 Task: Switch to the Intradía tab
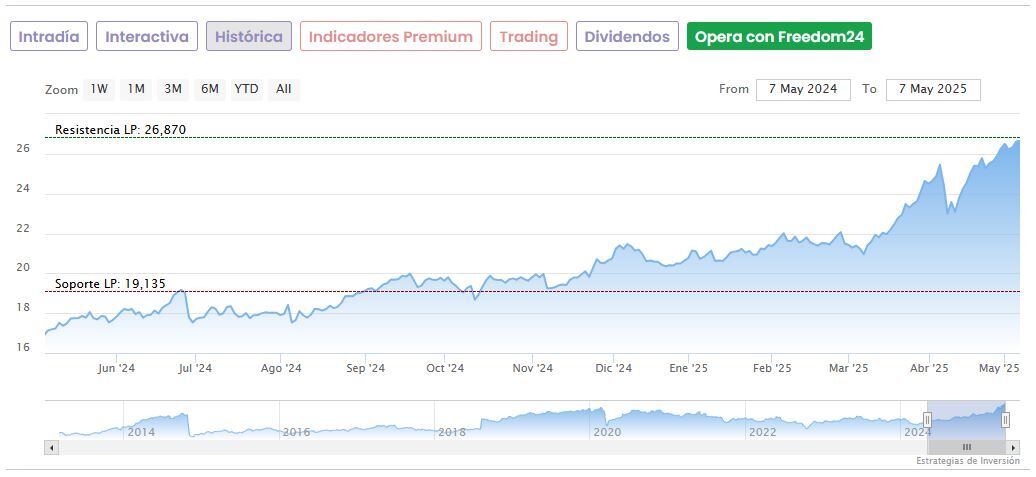coord(49,37)
